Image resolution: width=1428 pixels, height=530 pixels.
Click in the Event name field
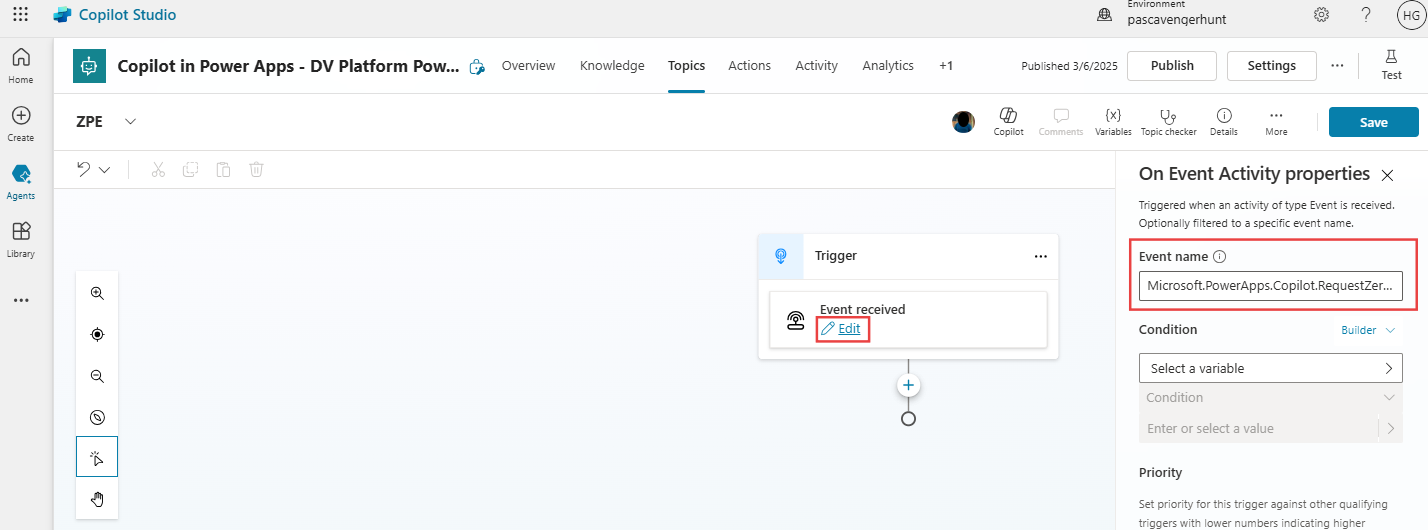click(x=1270, y=285)
